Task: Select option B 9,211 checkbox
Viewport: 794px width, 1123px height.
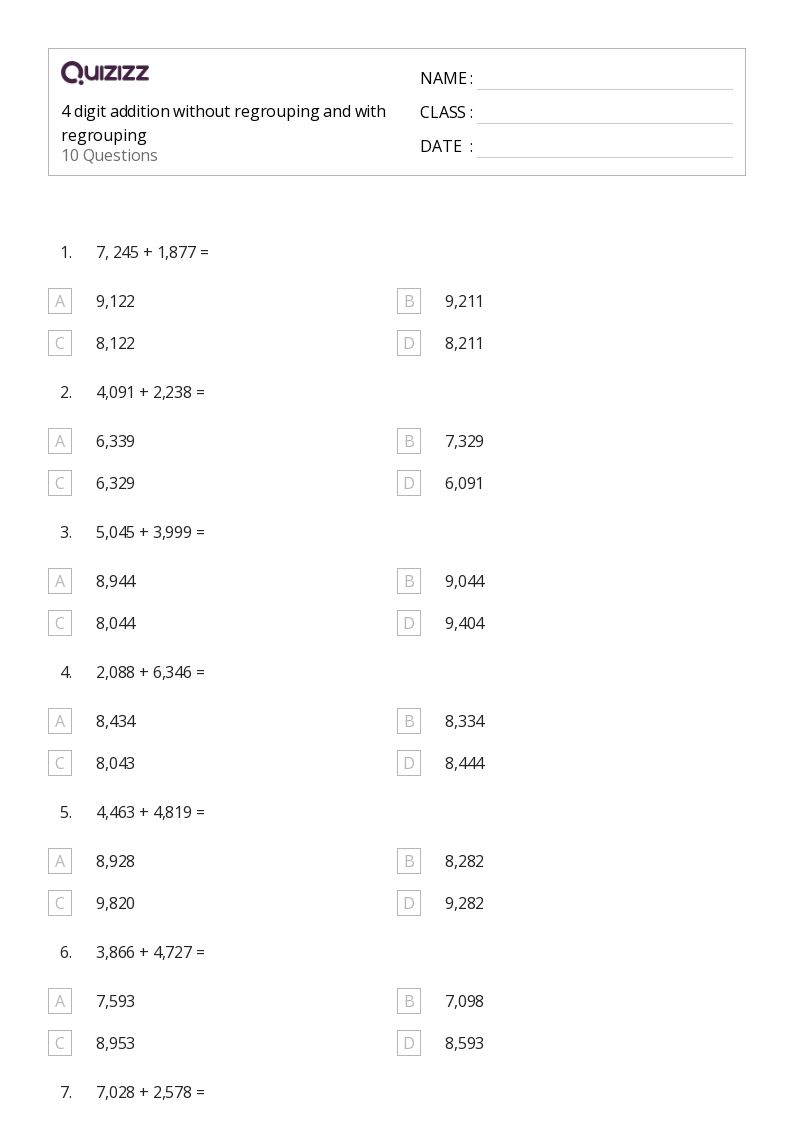Action: pyautogui.click(x=409, y=301)
